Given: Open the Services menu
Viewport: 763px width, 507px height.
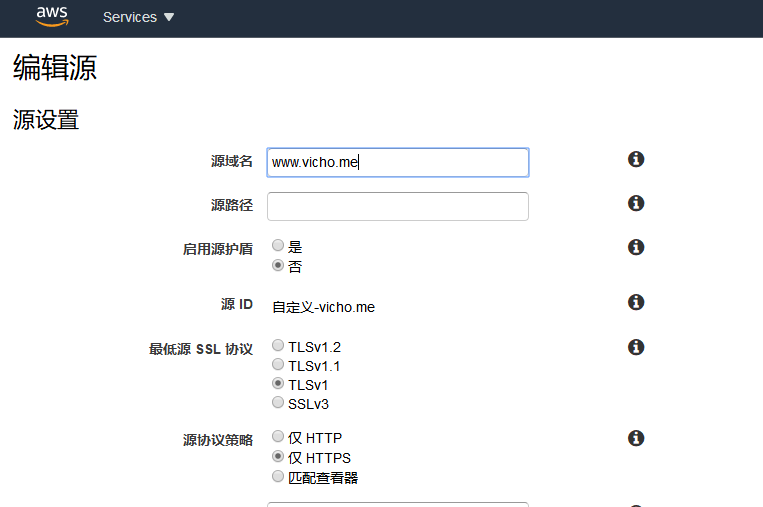Looking at the screenshot, I should point(138,17).
